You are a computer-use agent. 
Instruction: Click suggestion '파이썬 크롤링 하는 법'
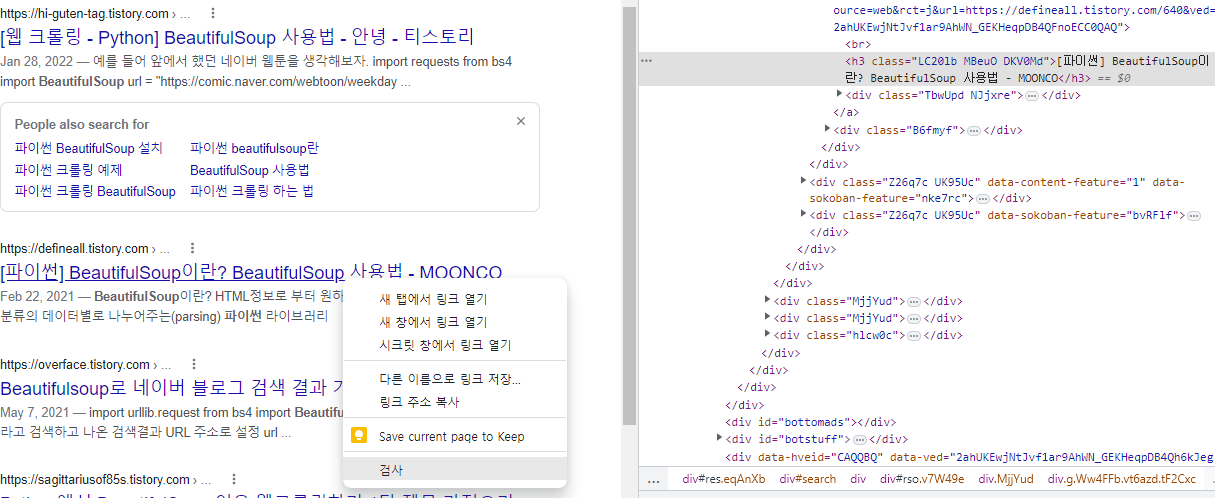pyautogui.click(x=252, y=191)
